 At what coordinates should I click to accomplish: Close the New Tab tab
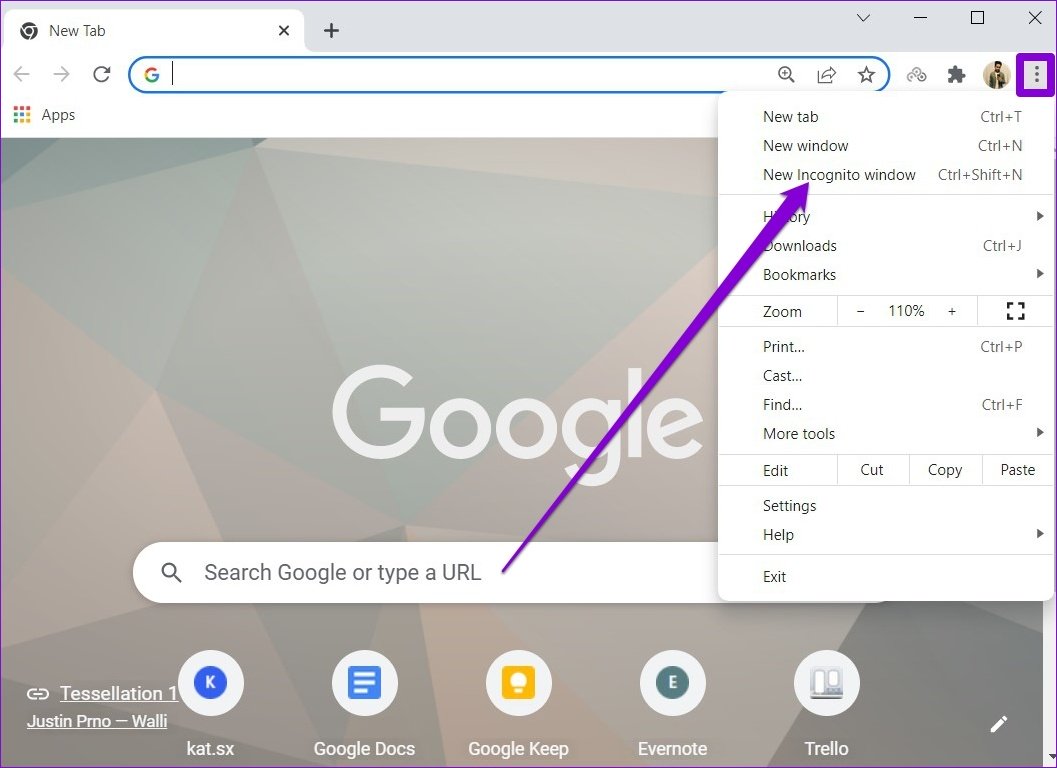click(x=284, y=30)
